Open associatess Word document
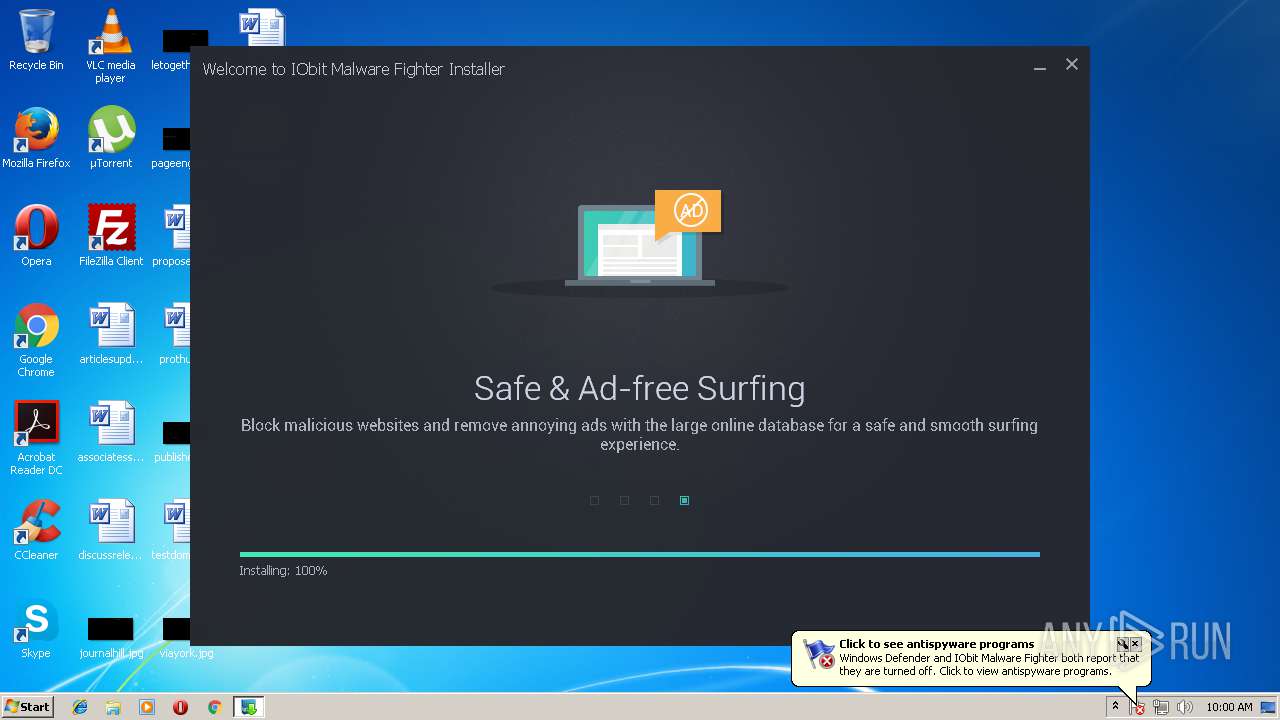 110,432
